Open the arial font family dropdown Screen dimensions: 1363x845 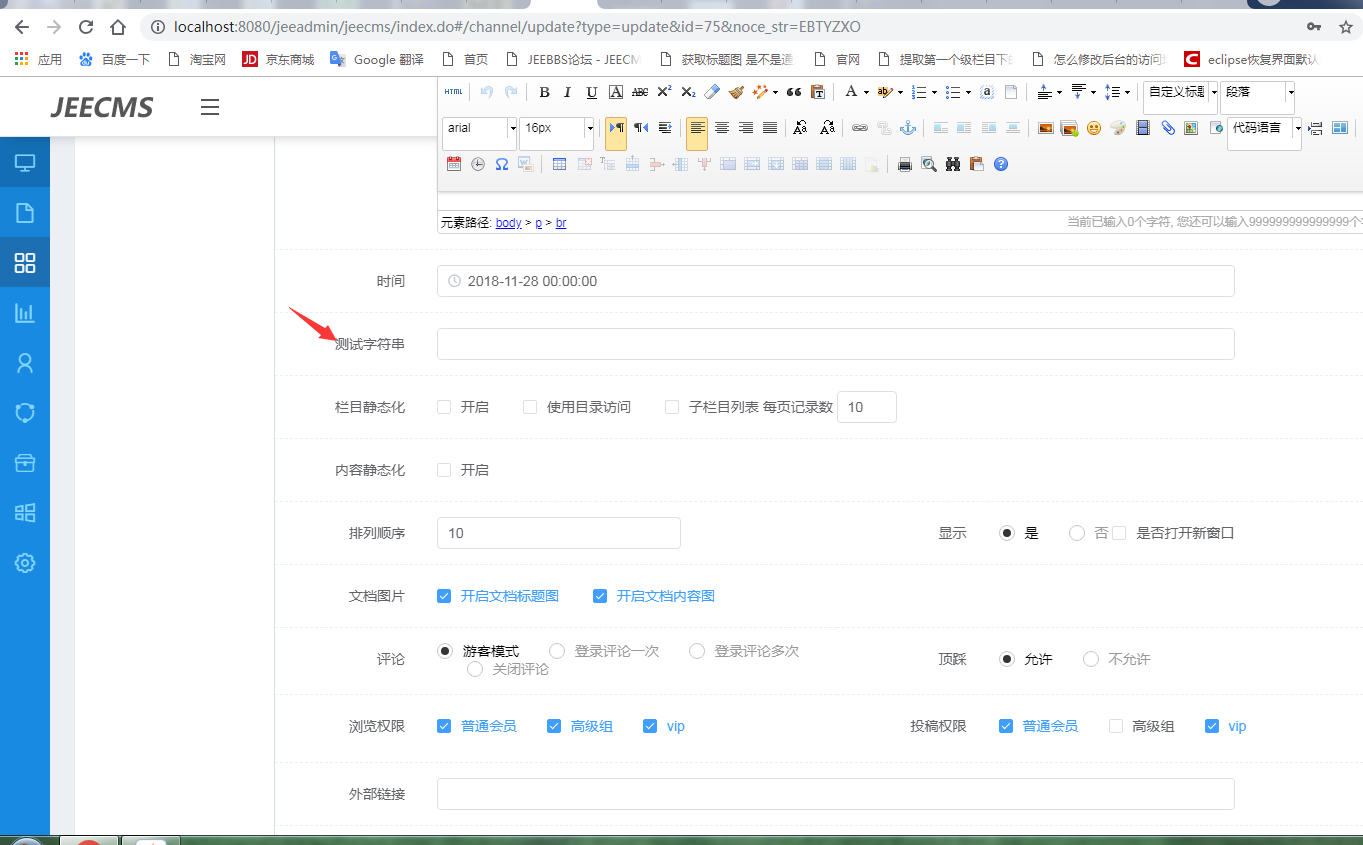(x=512, y=128)
